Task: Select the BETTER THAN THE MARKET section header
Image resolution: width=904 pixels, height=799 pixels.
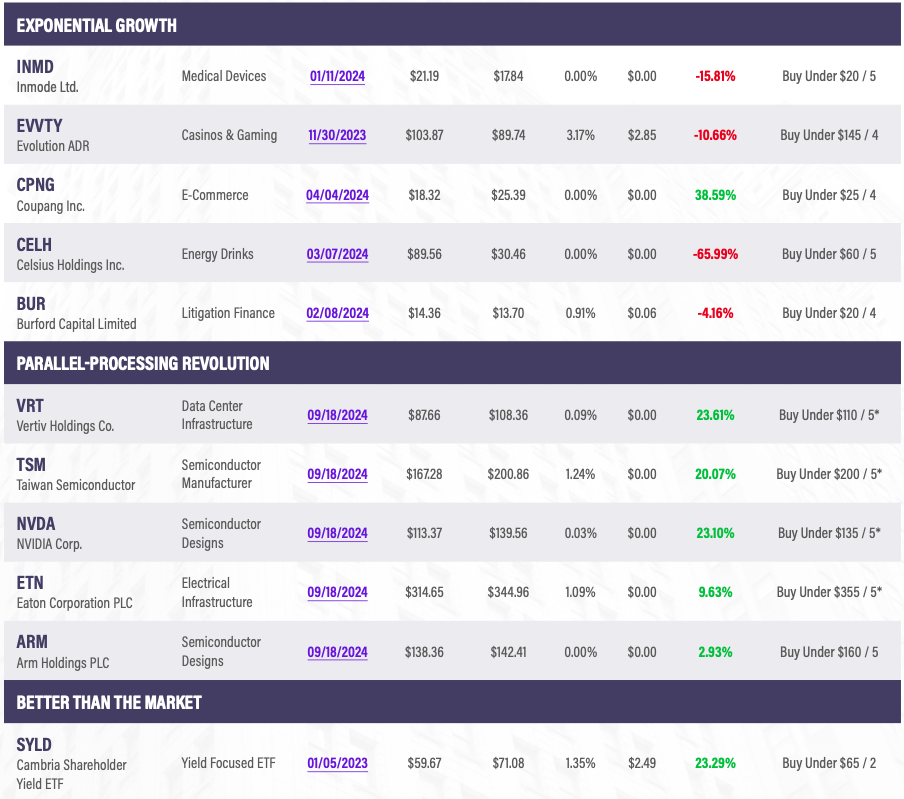Action: pos(452,702)
